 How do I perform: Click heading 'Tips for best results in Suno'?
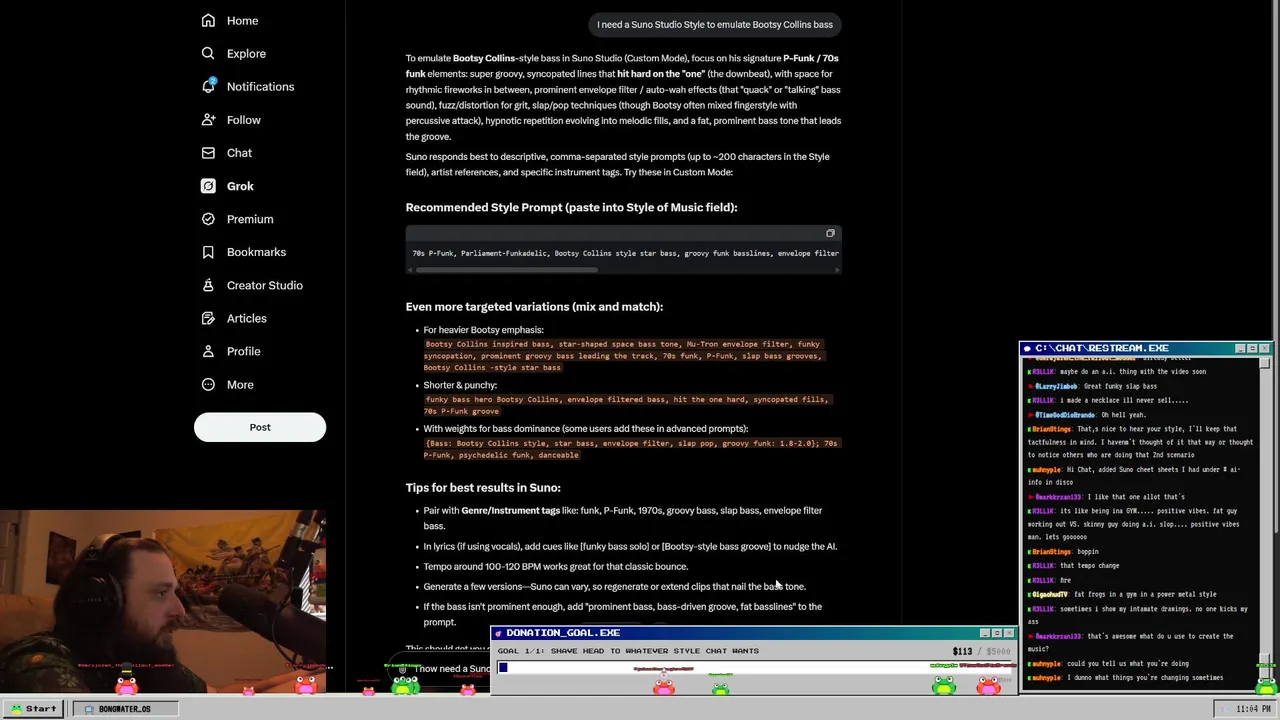[x=483, y=487]
